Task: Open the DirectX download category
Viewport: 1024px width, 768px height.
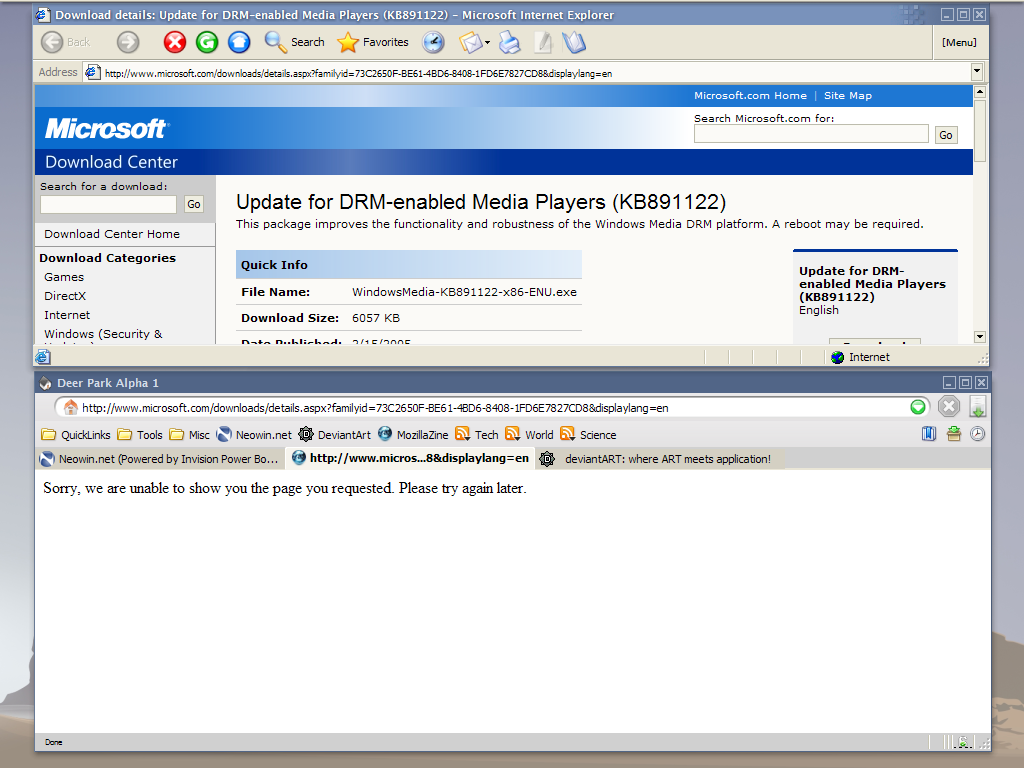Action: click(x=65, y=296)
